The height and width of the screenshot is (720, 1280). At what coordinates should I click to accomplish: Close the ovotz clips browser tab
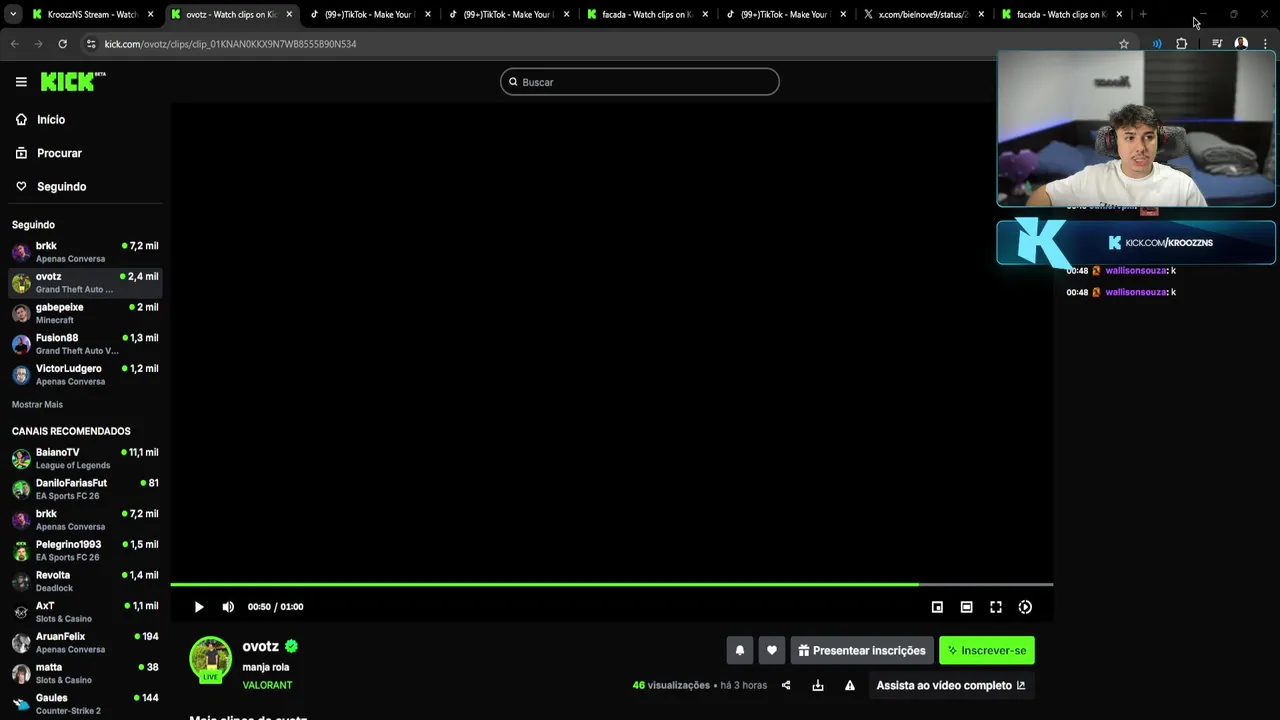[x=289, y=14]
